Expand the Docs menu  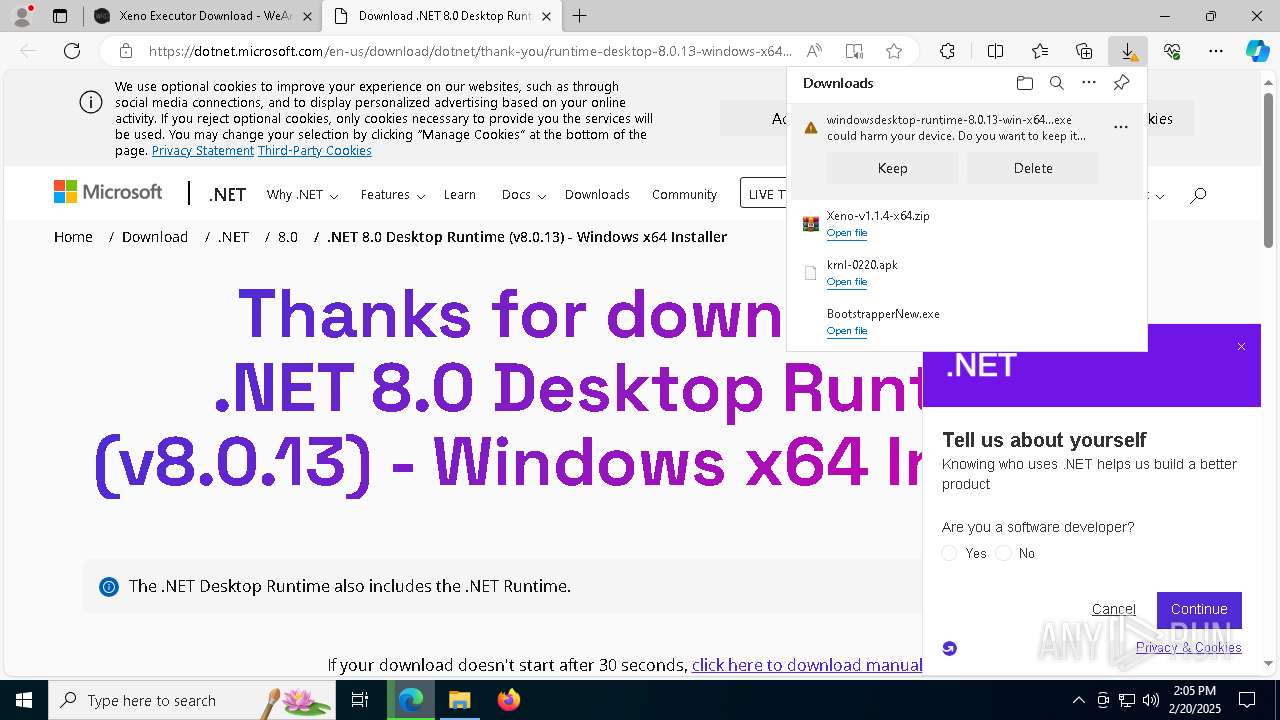click(523, 194)
